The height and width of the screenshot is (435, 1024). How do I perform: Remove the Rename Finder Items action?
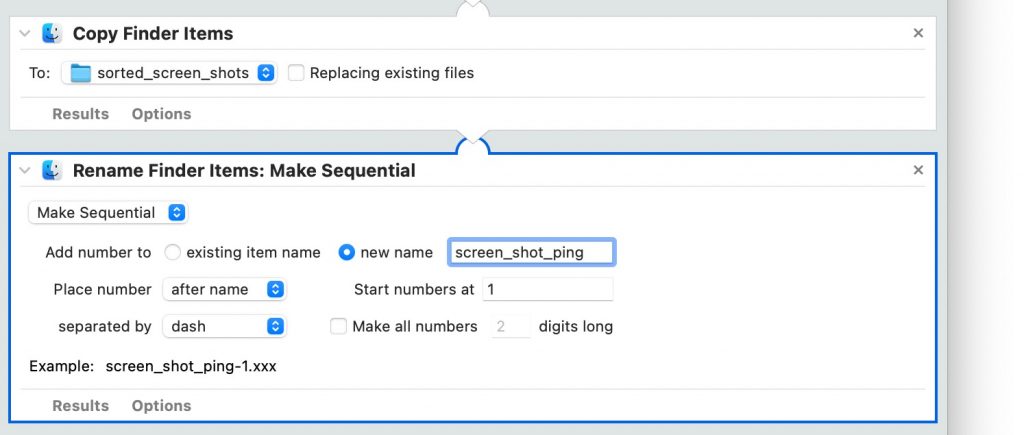pyautogui.click(x=918, y=170)
